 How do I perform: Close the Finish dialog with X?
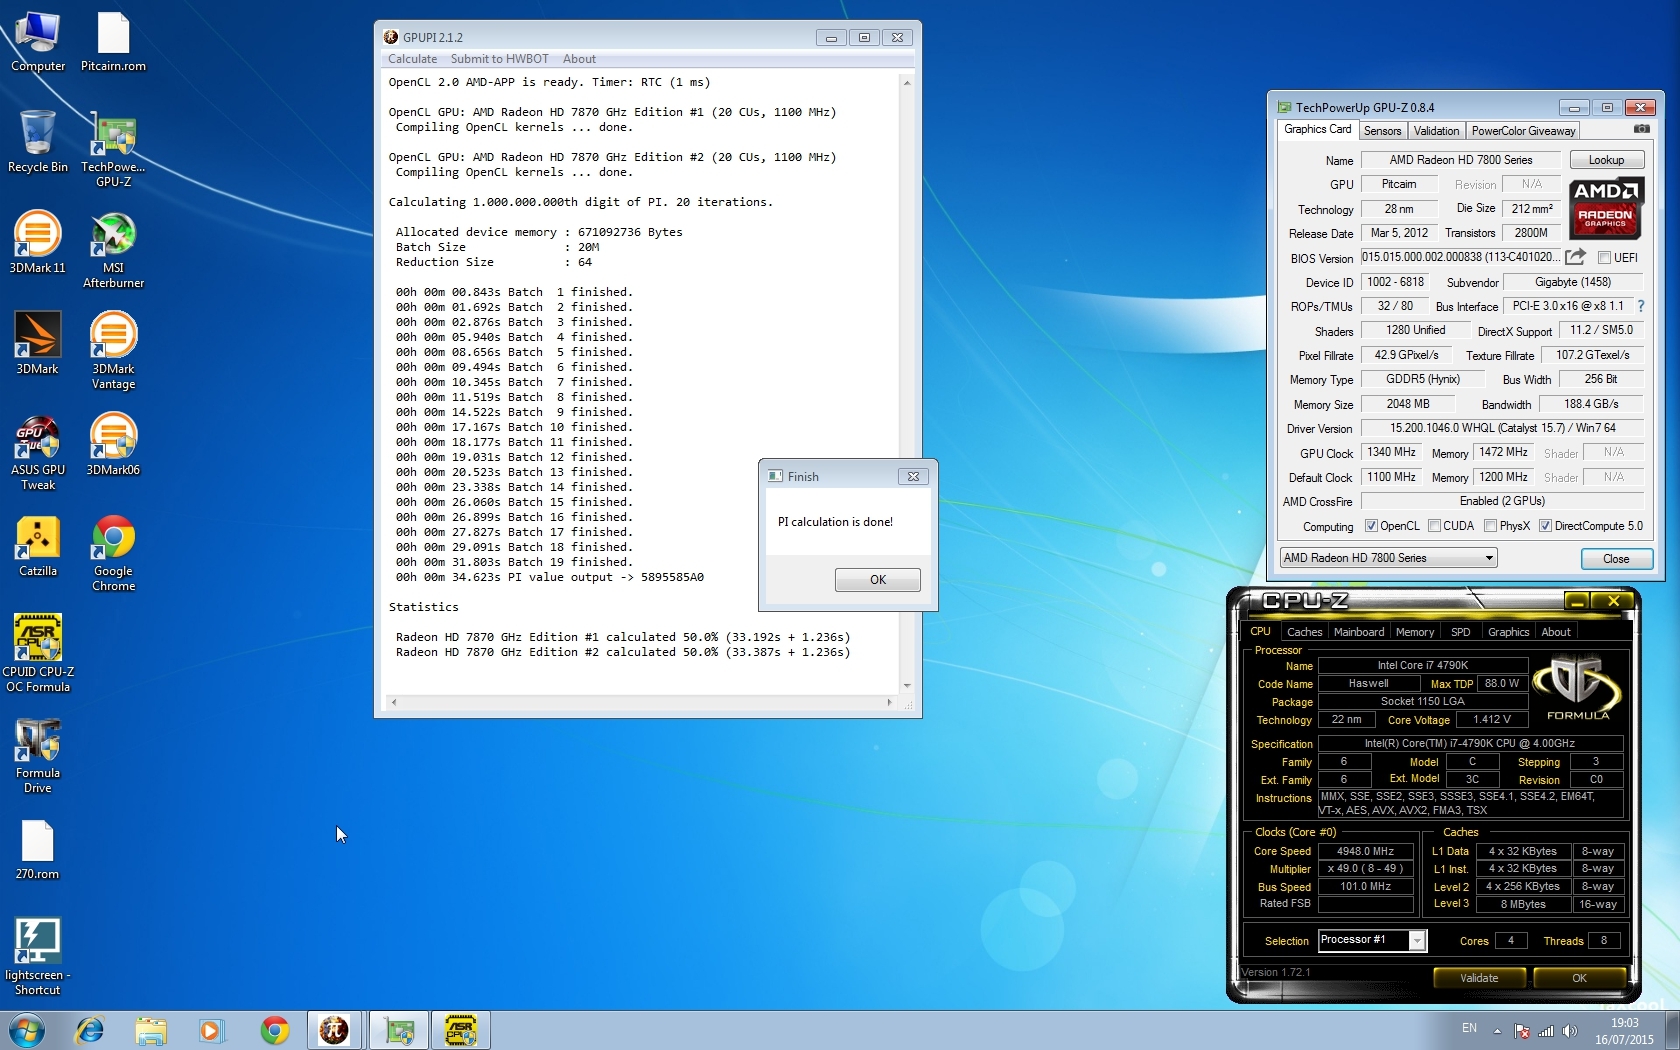tap(913, 477)
